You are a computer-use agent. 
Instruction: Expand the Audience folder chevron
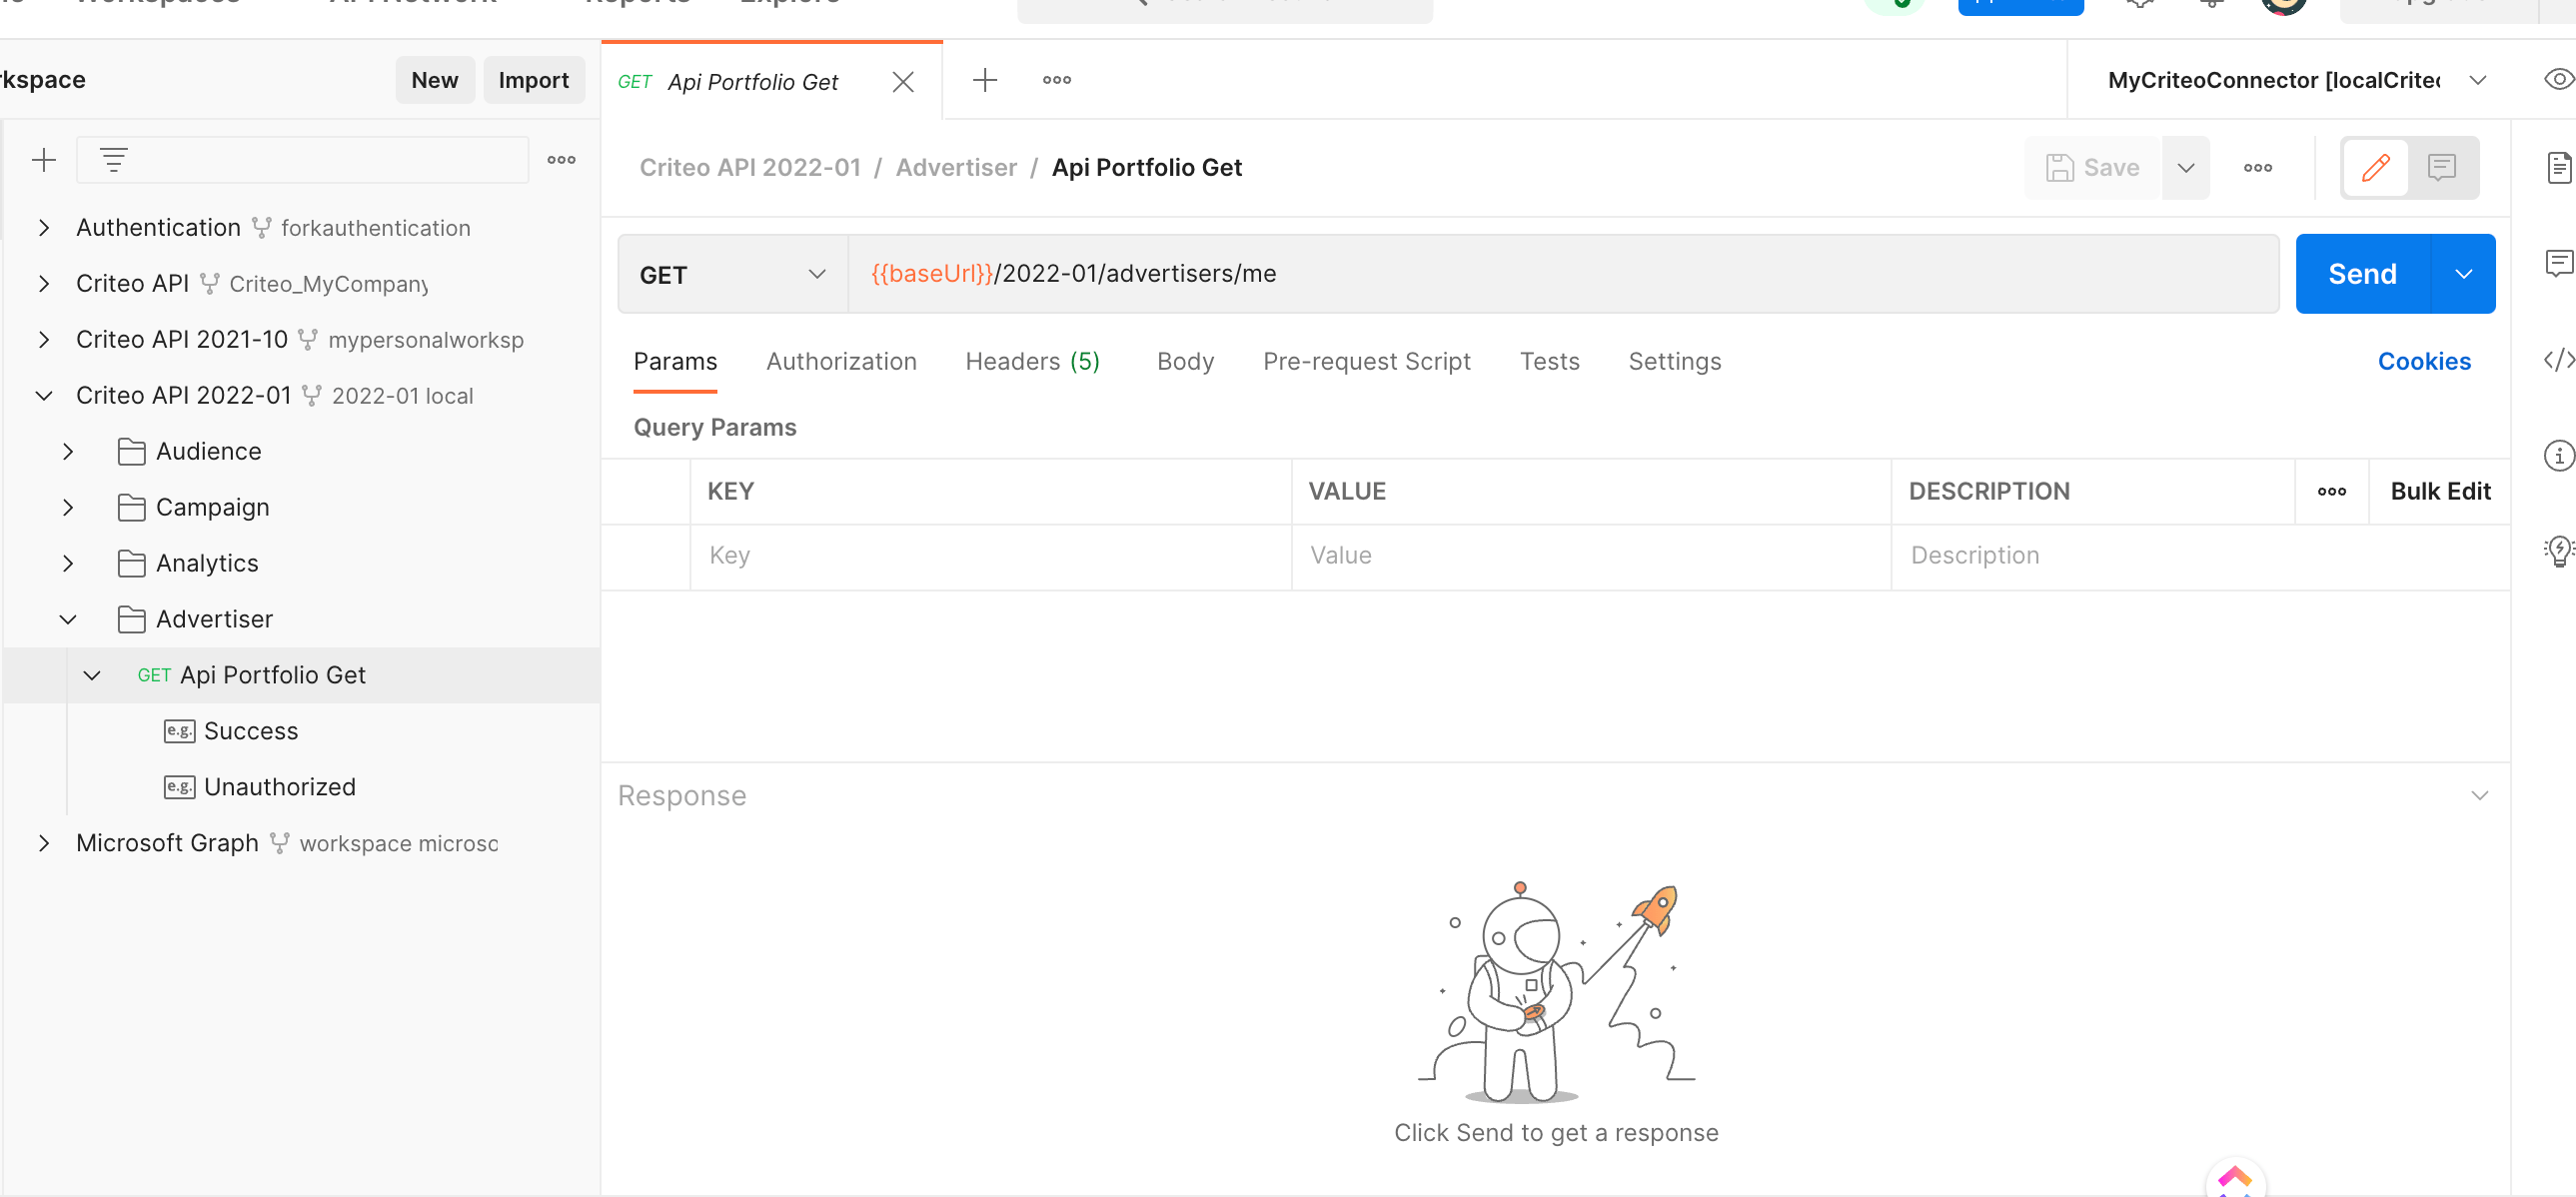67,452
